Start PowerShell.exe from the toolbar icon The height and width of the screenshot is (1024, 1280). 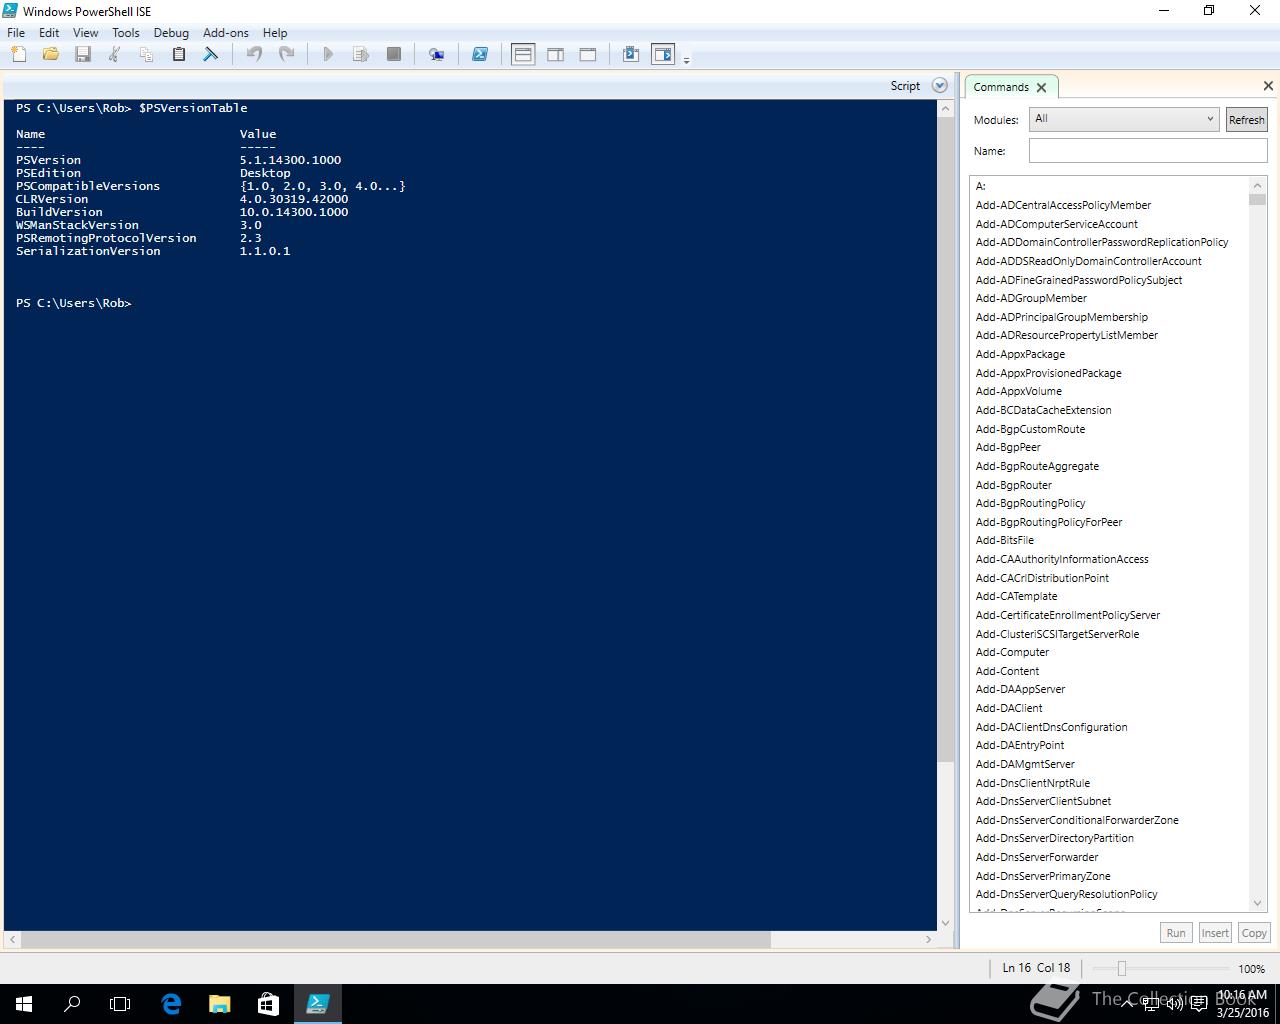(x=480, y=54)
